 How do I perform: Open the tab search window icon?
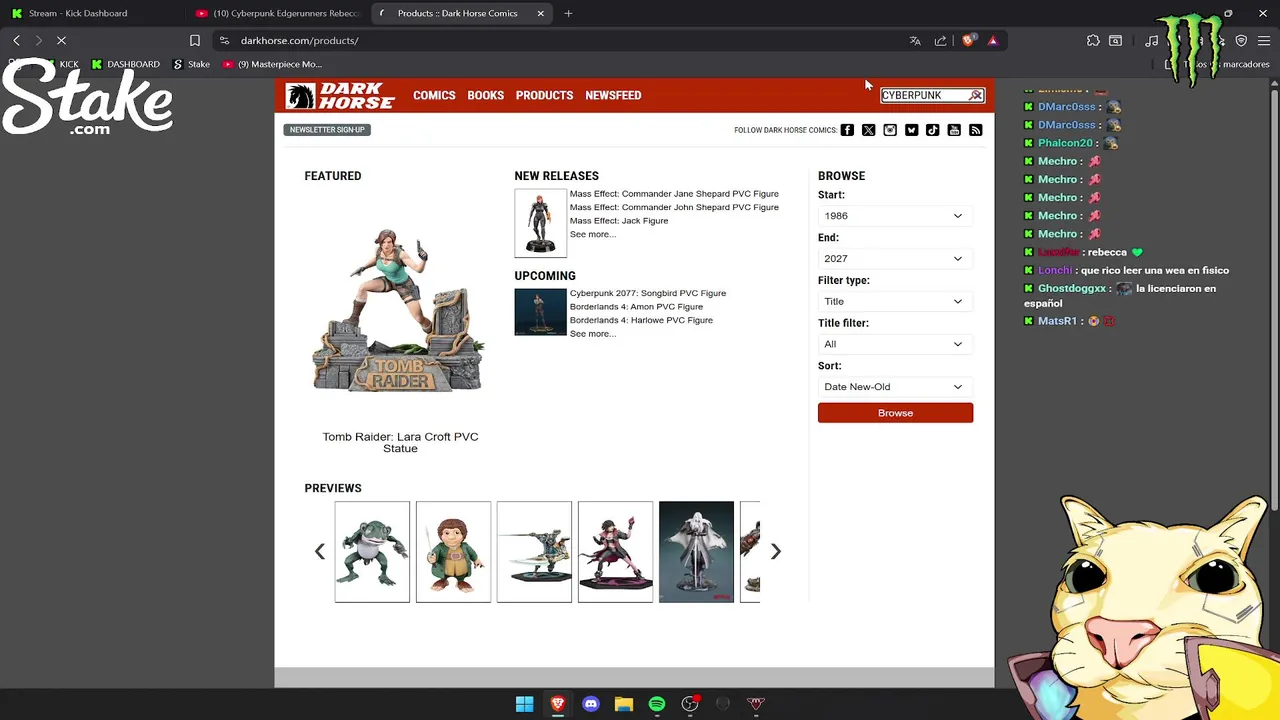[1115, 41]
